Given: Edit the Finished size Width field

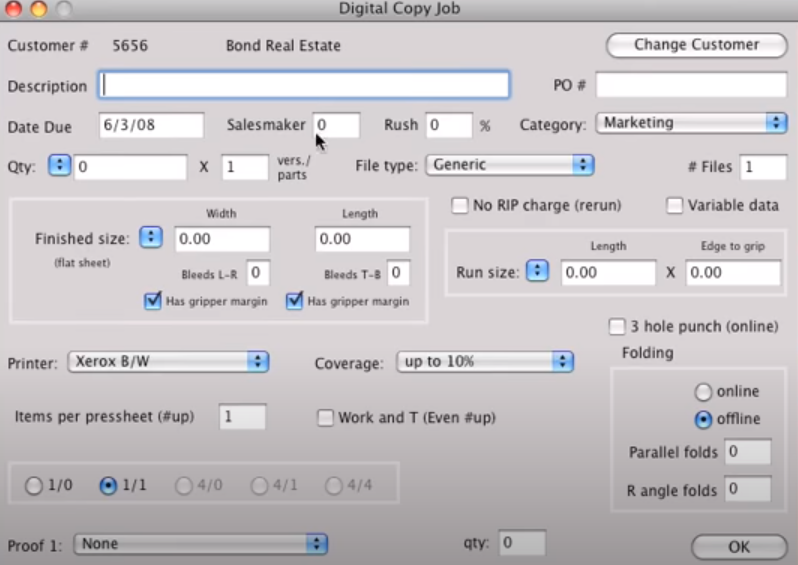Looking at the screenshot, I should point(222,239).
